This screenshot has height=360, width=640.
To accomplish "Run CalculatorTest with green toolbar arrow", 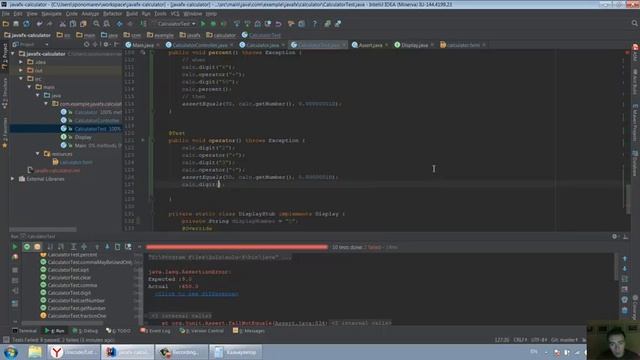I will (x=203, y=24).
